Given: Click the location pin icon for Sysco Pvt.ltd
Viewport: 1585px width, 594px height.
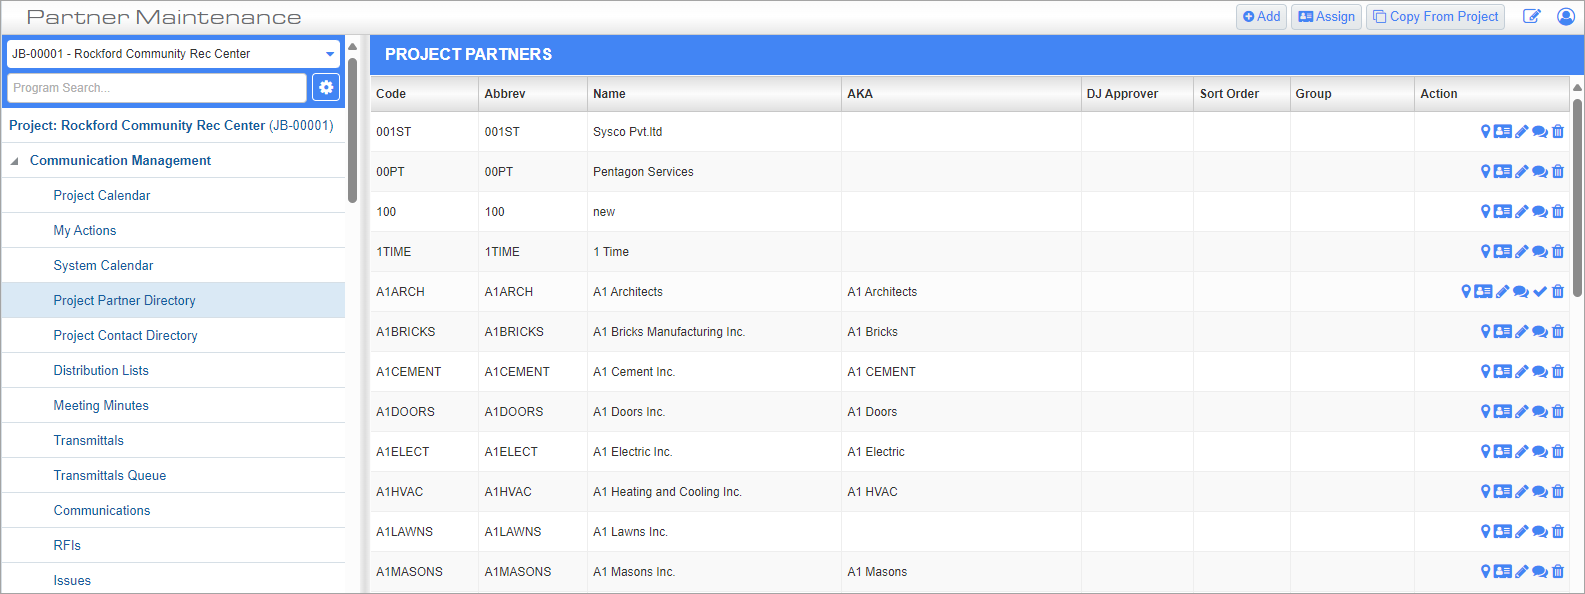Looking at the screenshot, I should (1485, 131).
